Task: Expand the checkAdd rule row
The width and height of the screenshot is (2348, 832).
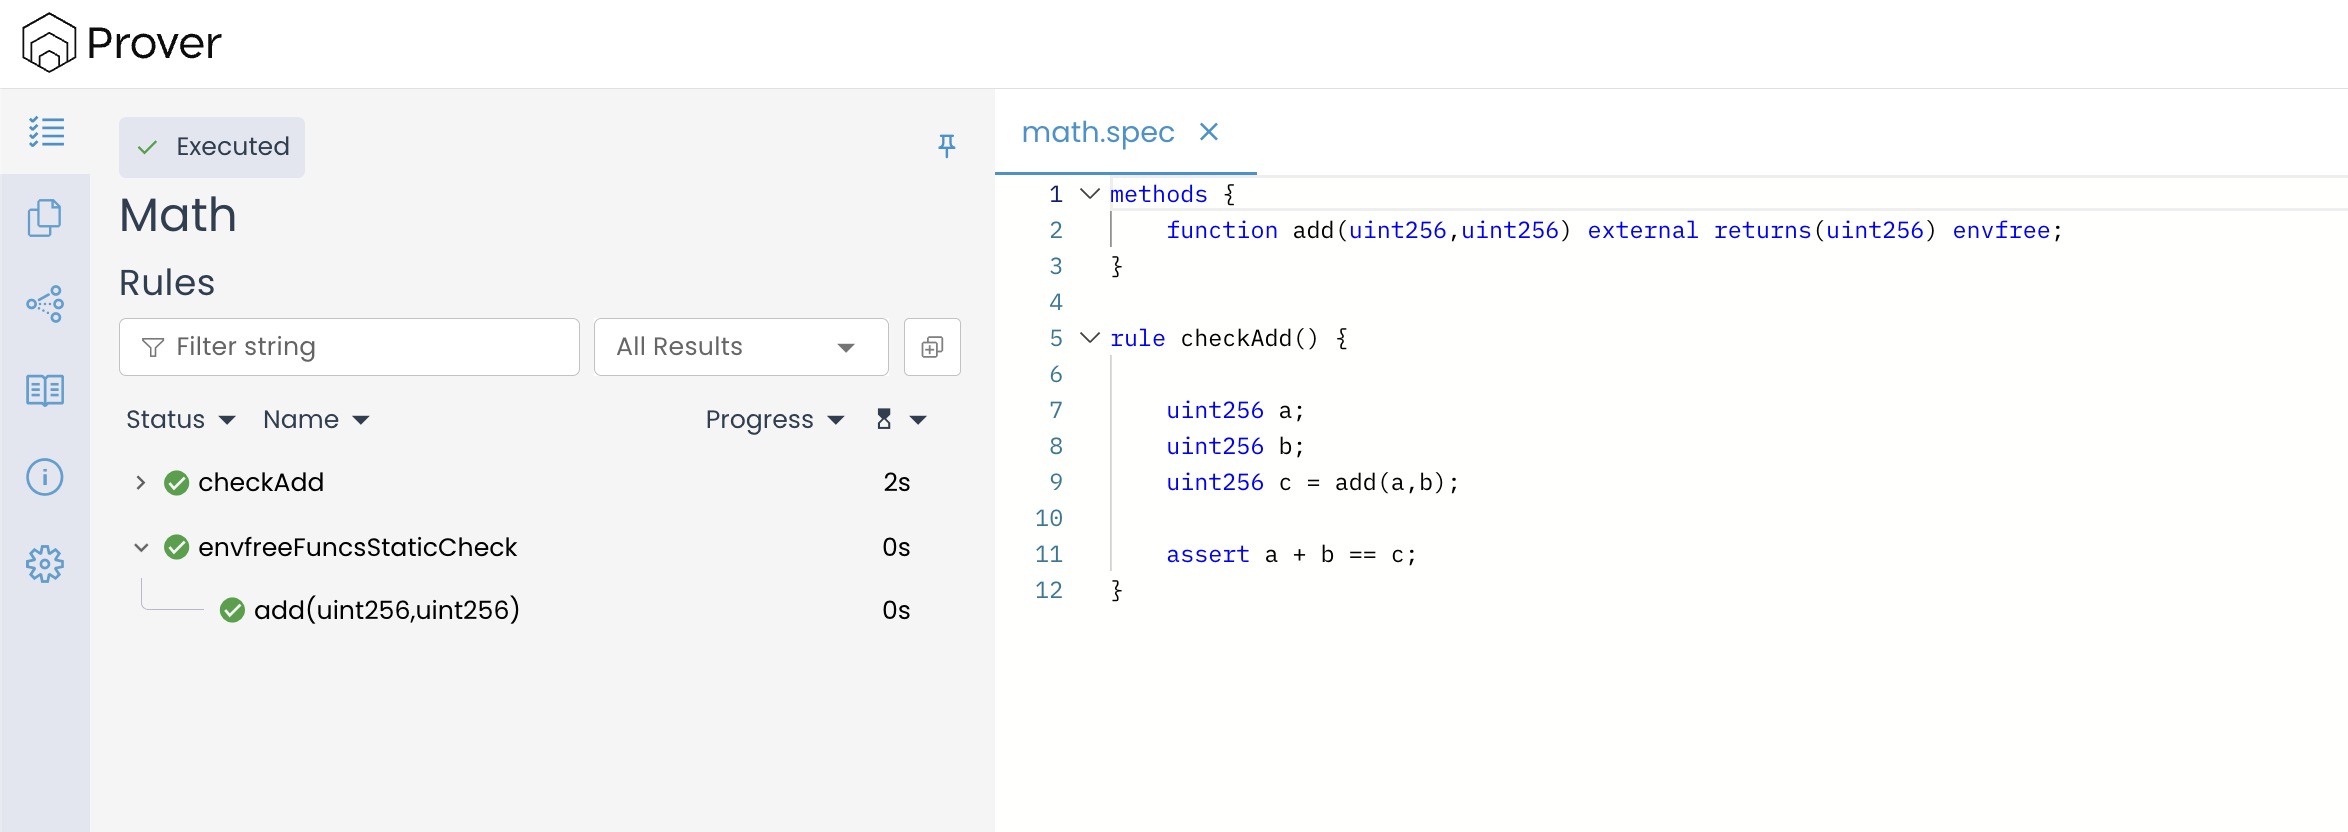Action: [x=141, y=483]
